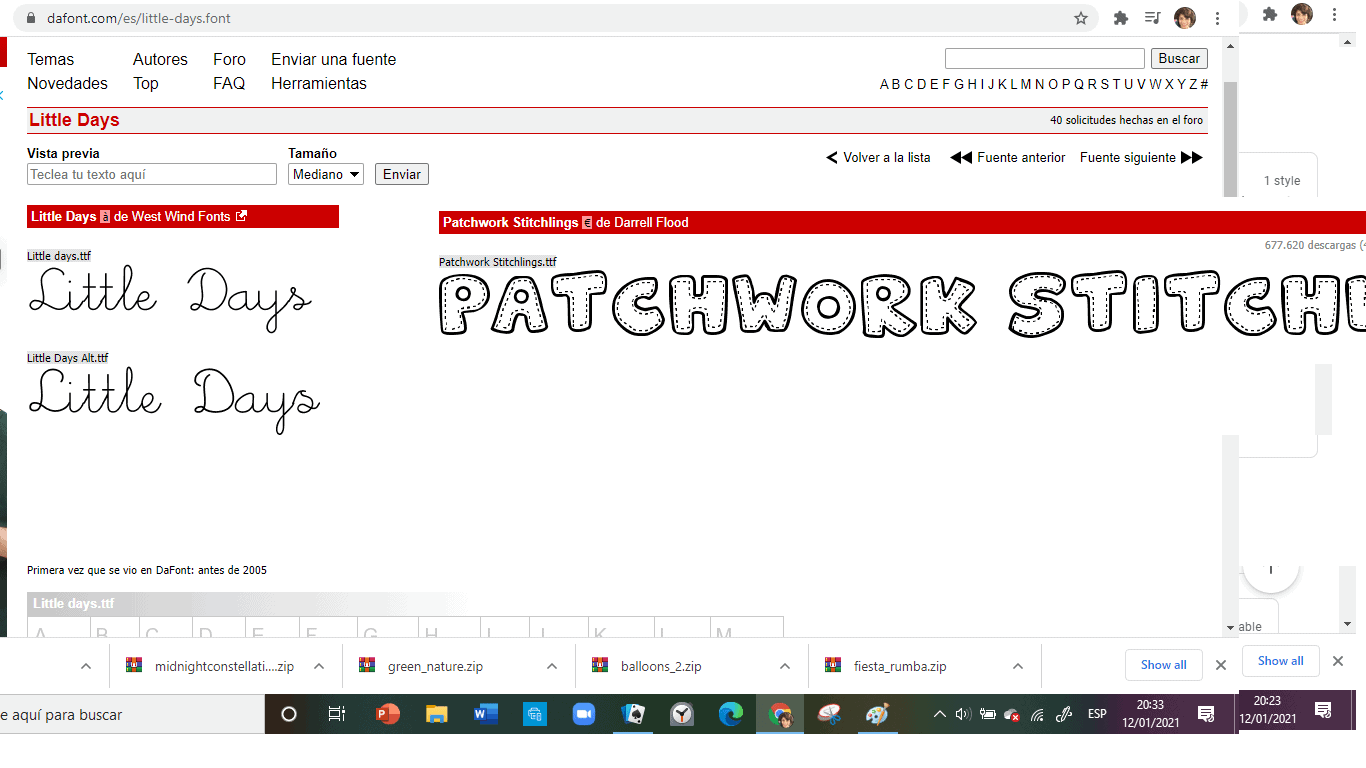
Task: Go to Fuente siguiente
Action: click(x=1141, y=157)
